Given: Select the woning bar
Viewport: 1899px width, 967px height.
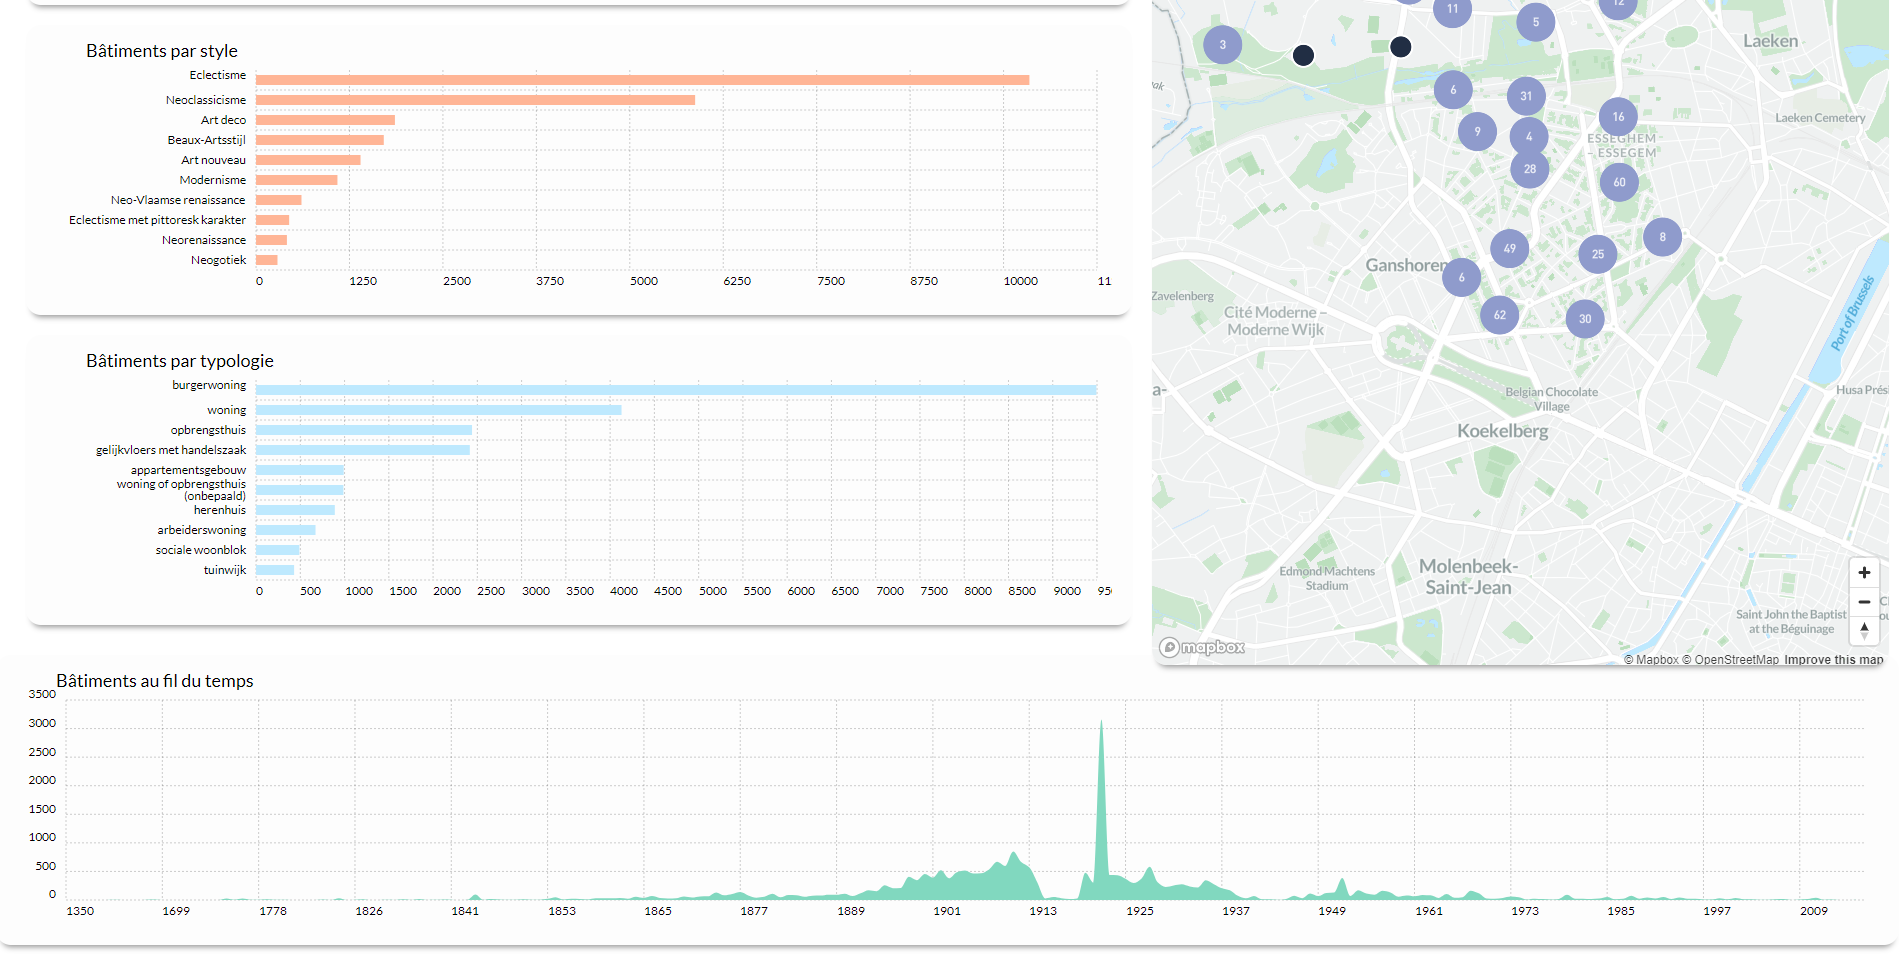Looking at the screenshot, I should click(x=438, y=410).
